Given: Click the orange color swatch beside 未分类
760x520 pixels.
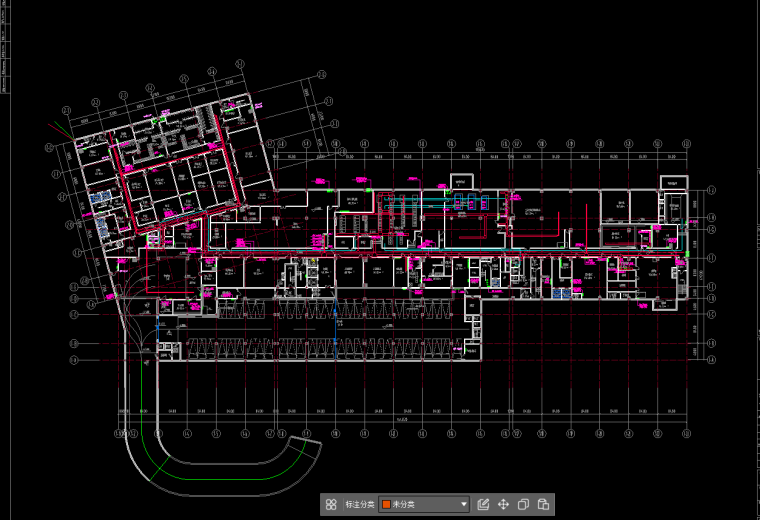Looking at the screenshot, I should (x=386, y=505).
